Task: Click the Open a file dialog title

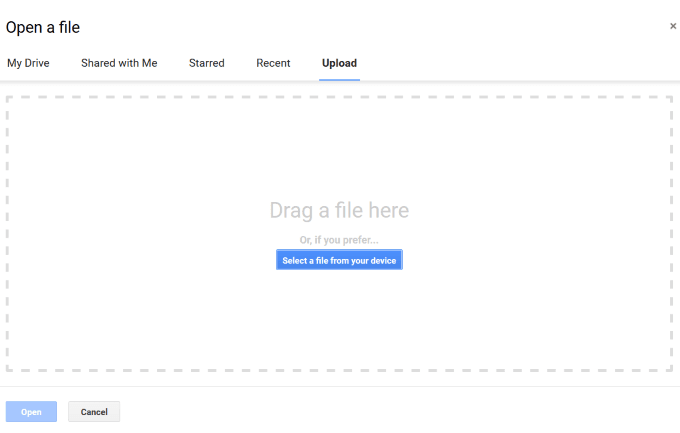Action: [43, 27]
